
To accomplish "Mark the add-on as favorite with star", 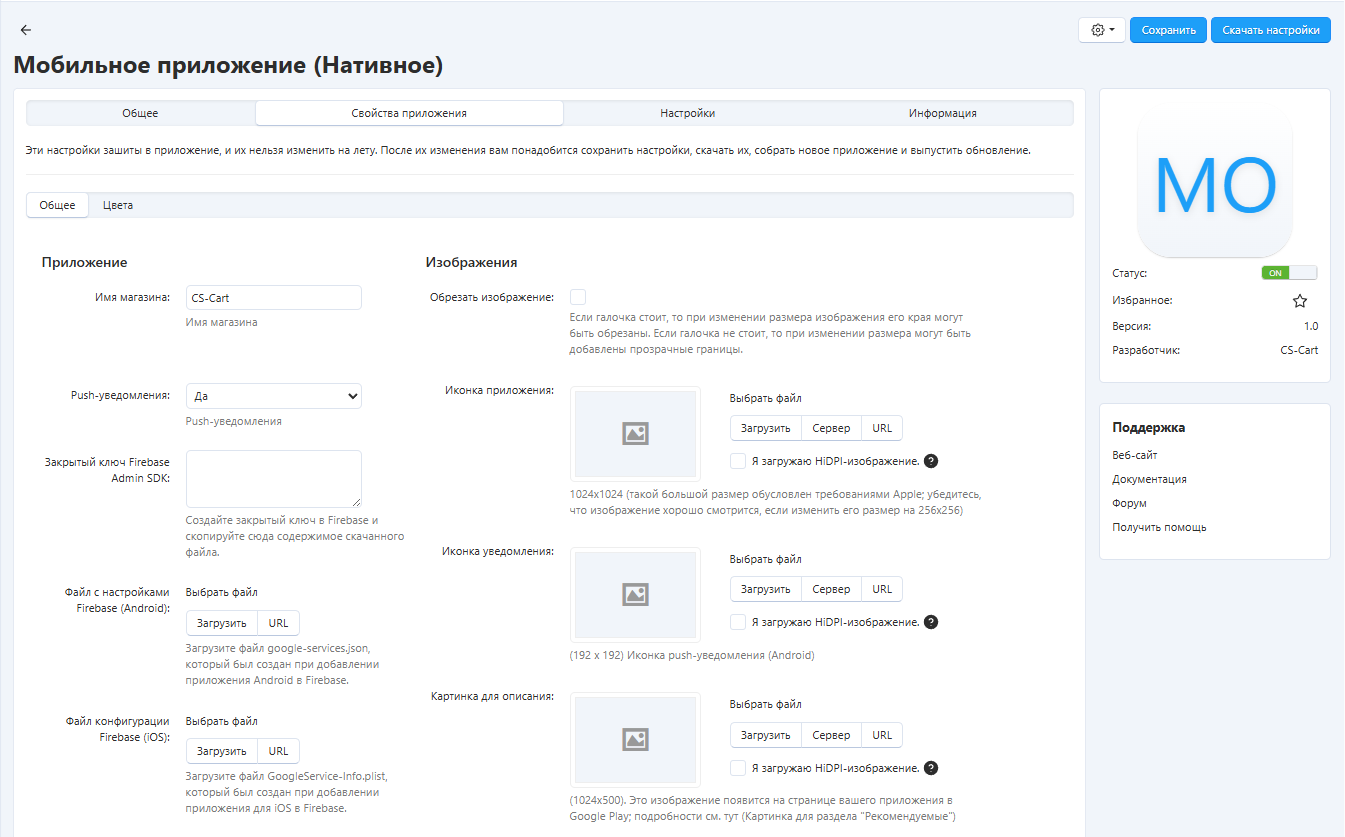I will pos(1299,301).
